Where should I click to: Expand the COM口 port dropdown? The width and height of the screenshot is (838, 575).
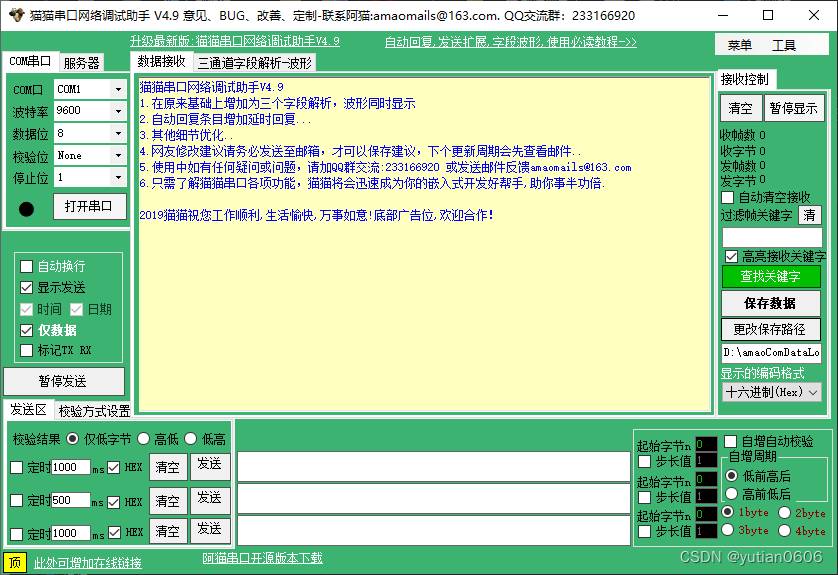pos(119,89)
